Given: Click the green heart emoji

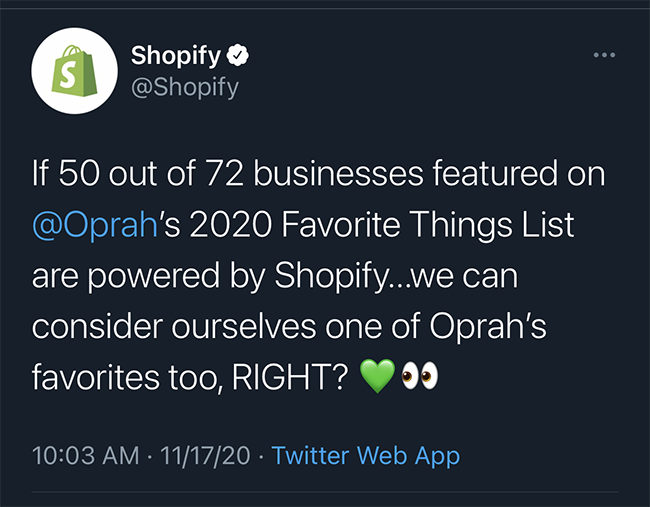Looking at the screenshot, I should (x=376, y=378).
